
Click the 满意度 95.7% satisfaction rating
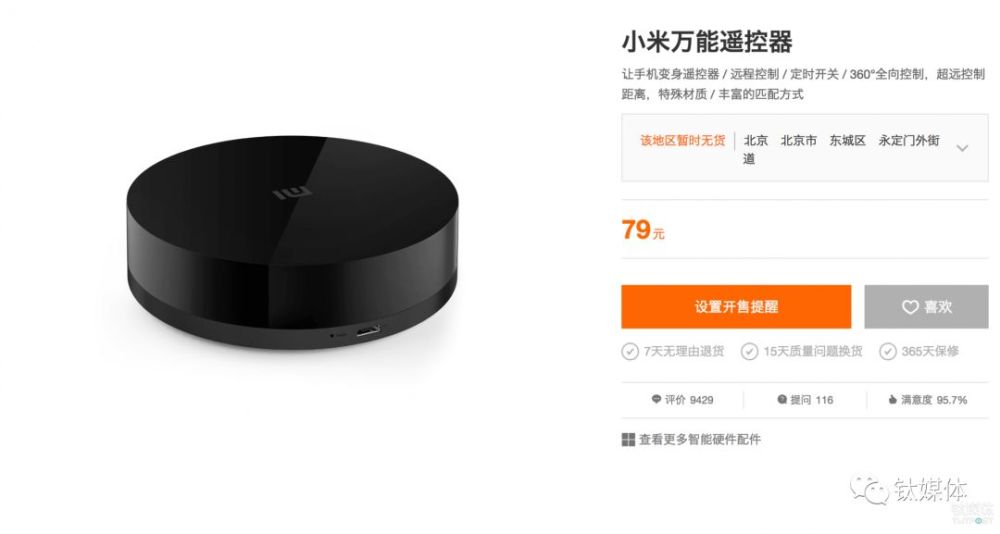point(927,399)
